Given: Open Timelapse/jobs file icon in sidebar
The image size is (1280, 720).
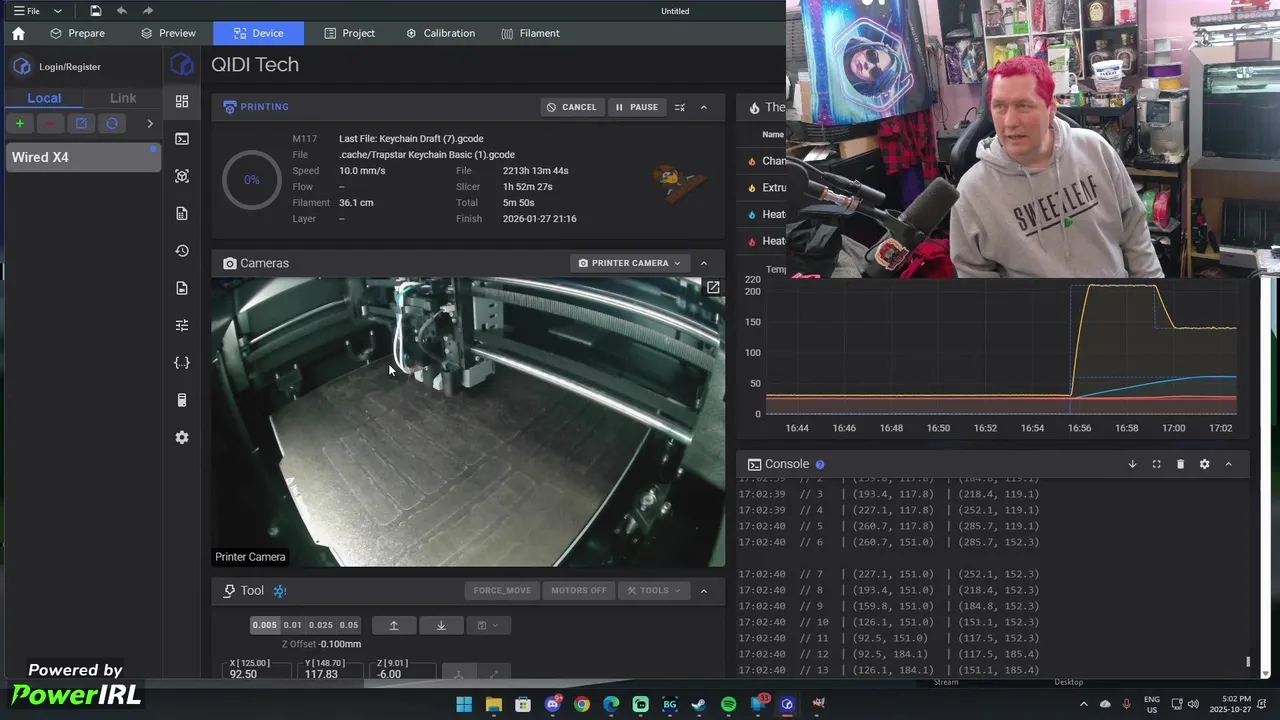Looking at the screenshot, I should click(182, 288).
